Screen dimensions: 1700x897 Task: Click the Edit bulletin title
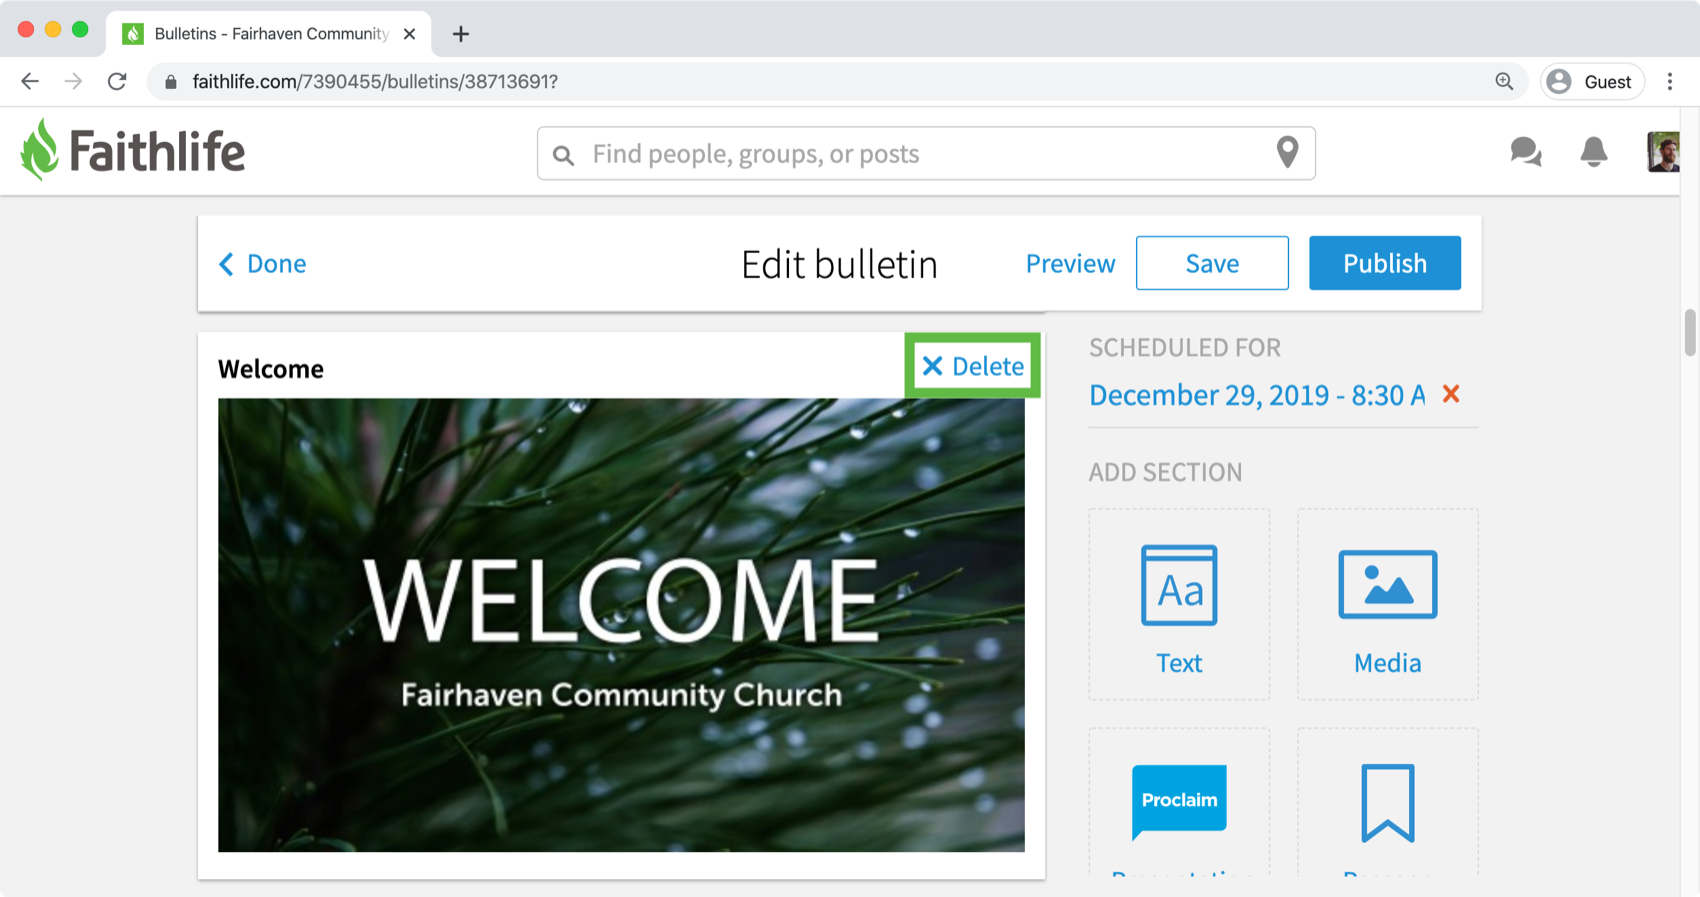coord(839,264)
